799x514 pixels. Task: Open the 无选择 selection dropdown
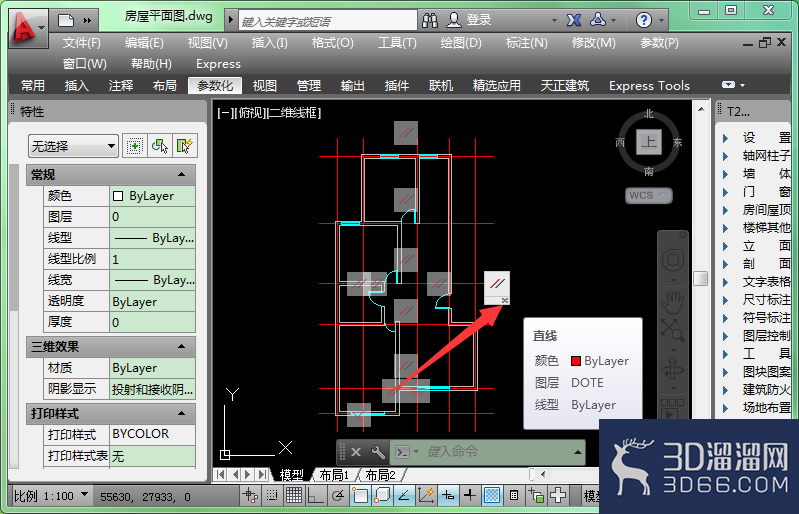[x=73, y=147]
